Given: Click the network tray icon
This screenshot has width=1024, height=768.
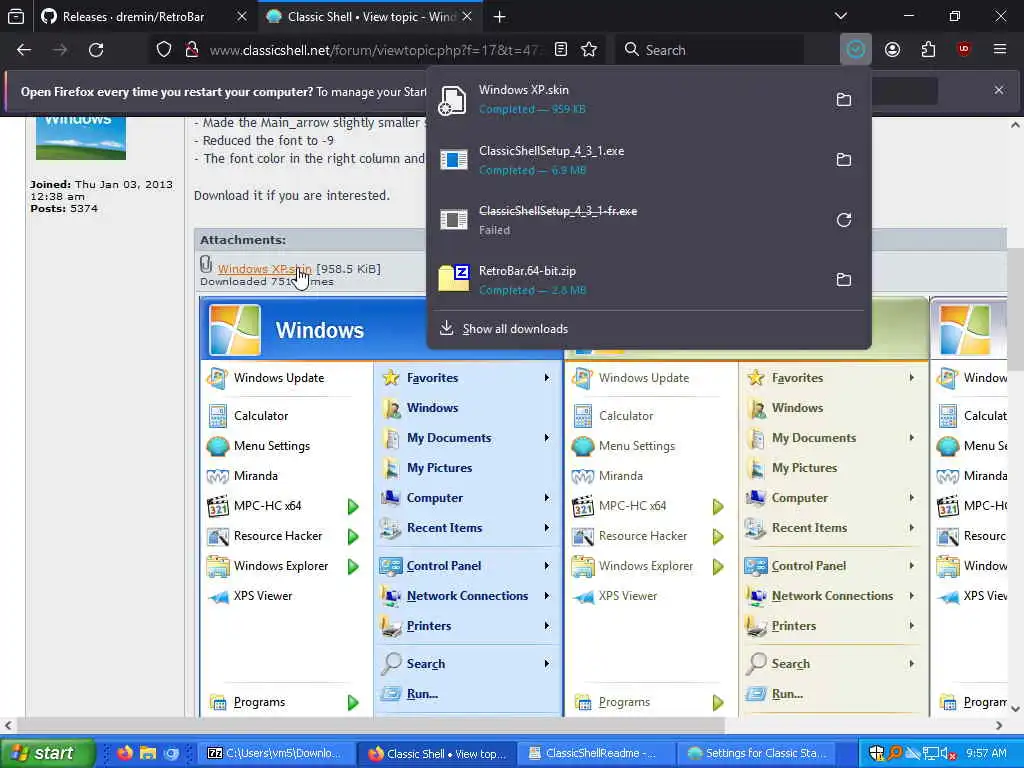Looking at the screenshot, I should tap(930, 754).
